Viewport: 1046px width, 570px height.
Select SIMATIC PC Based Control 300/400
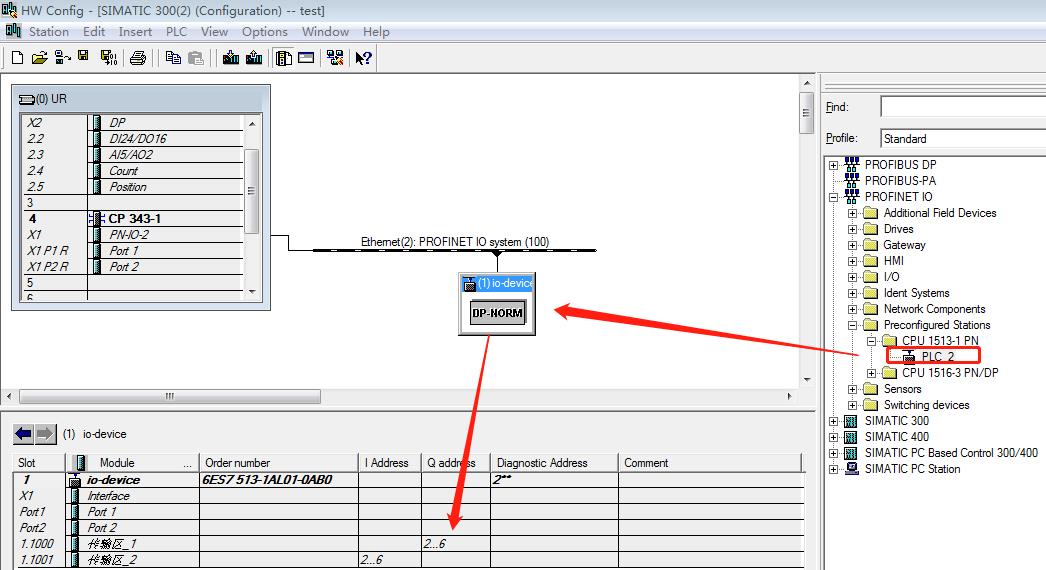[x=951, y=453]
